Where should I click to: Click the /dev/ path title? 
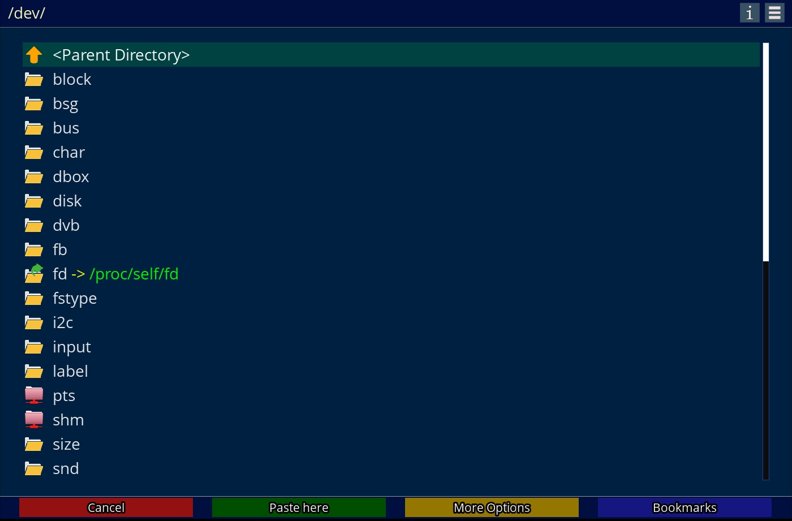click(x=26, y=13)
